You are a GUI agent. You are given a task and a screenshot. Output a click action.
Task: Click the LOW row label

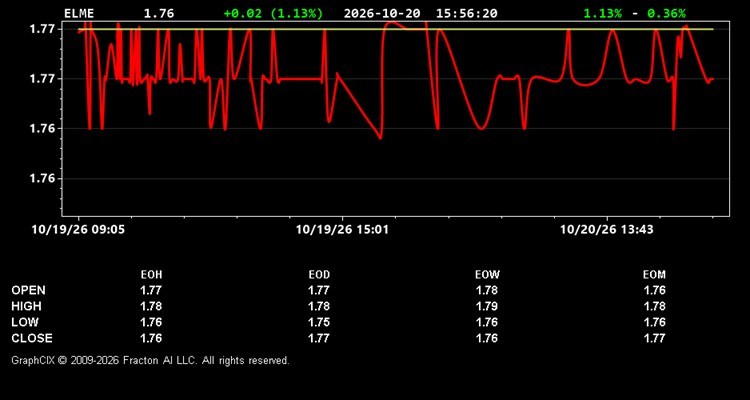click(x=25, y=322)
